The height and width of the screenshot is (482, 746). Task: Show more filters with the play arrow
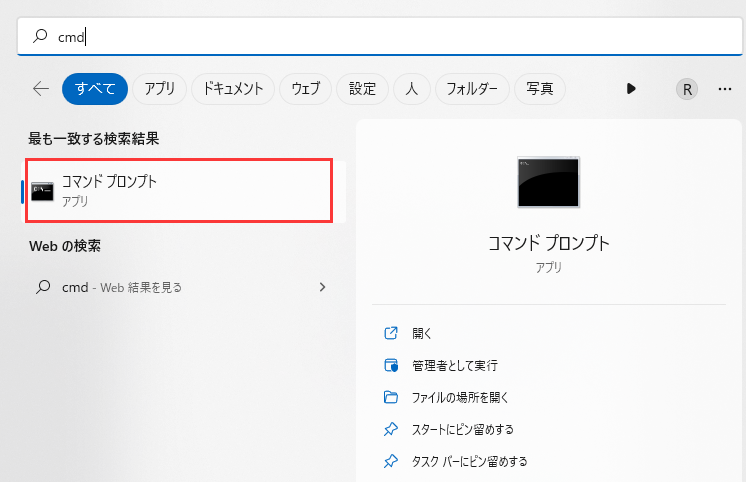[631, 89]
